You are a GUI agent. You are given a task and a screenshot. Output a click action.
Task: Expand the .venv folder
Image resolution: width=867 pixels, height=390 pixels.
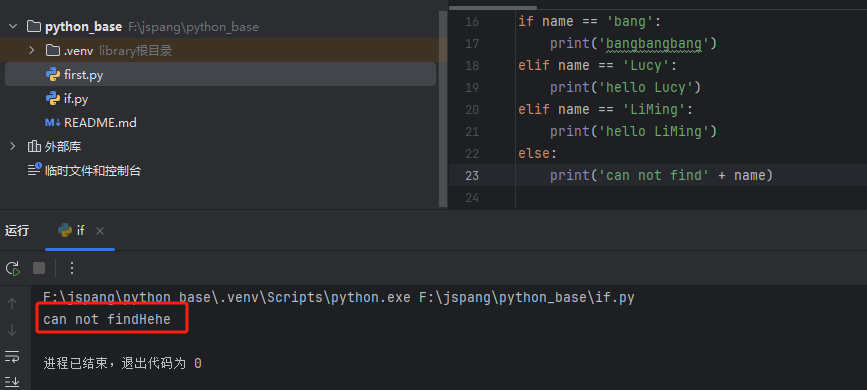click(32, 51)
